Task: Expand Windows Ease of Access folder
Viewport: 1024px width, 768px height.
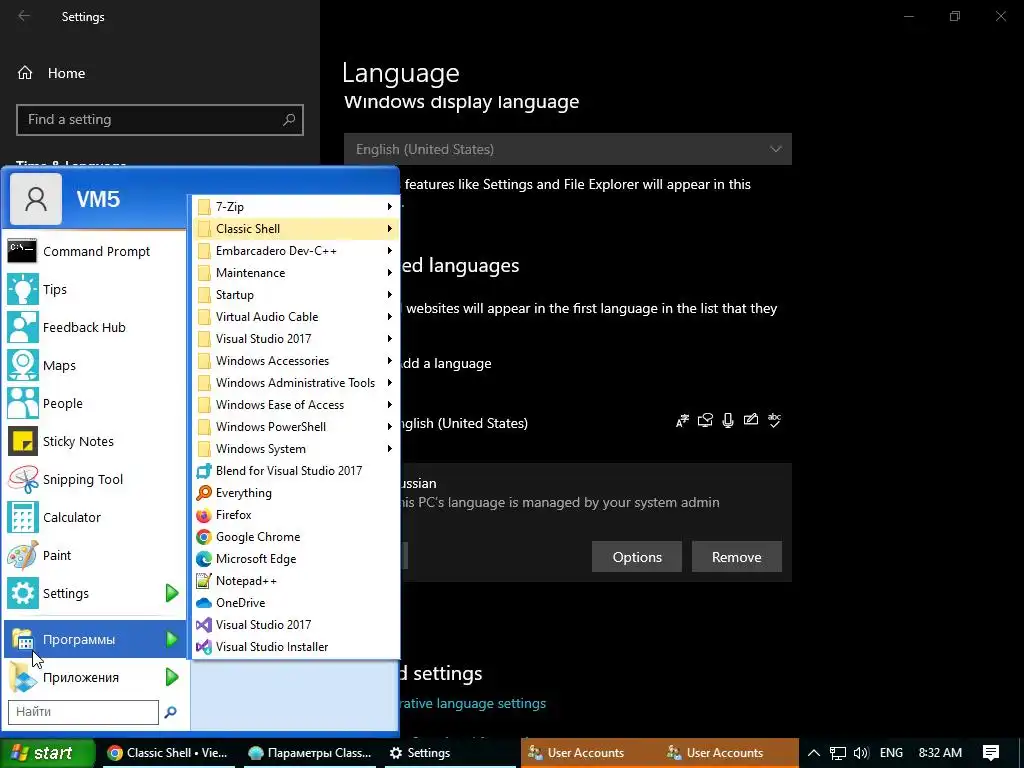Action: click(x=295, y=405)
